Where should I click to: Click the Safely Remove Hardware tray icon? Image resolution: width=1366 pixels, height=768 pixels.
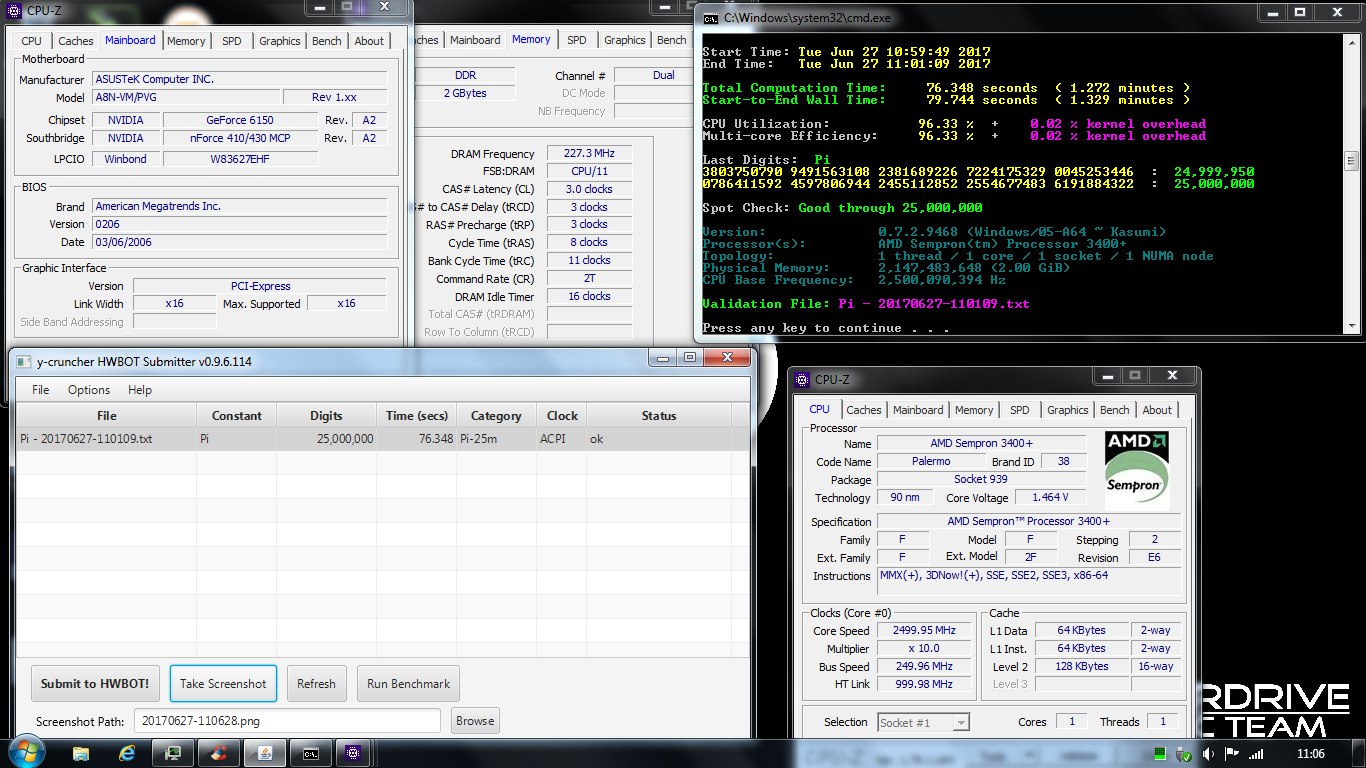1184,754
